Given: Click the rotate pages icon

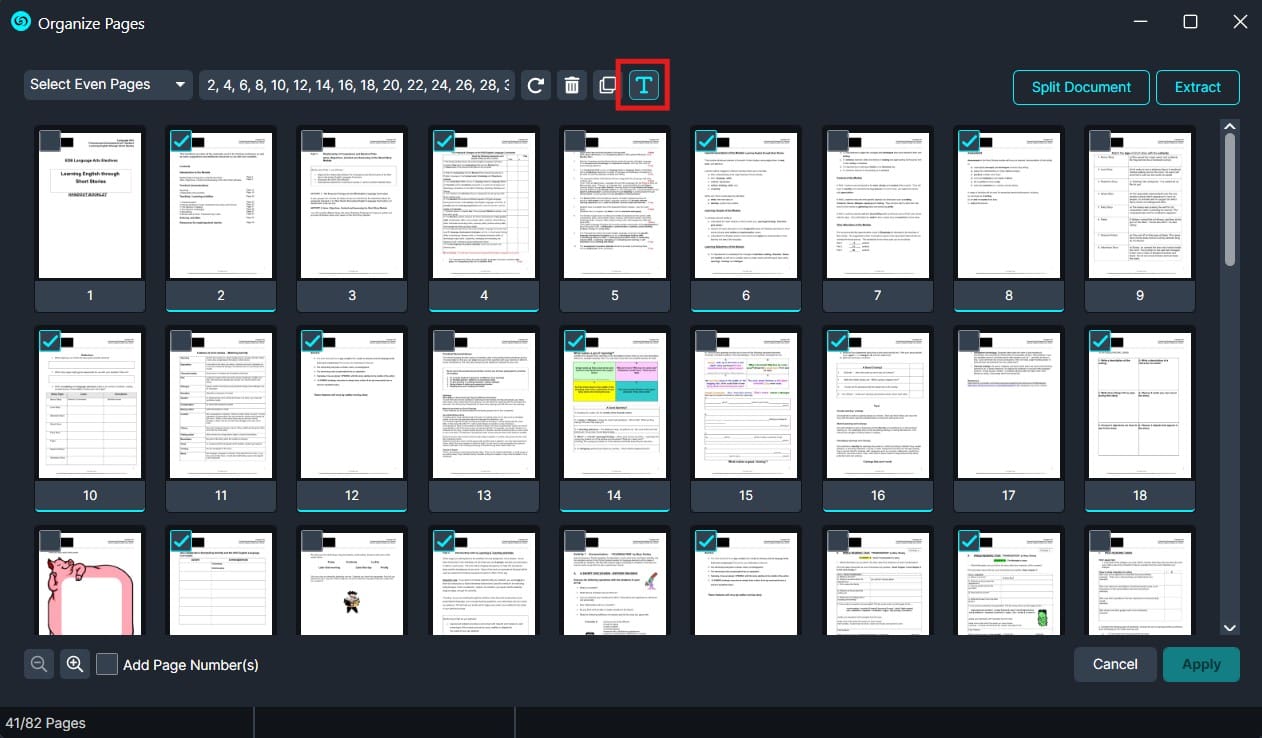Looking at the screenshot, I should (537, 85).
